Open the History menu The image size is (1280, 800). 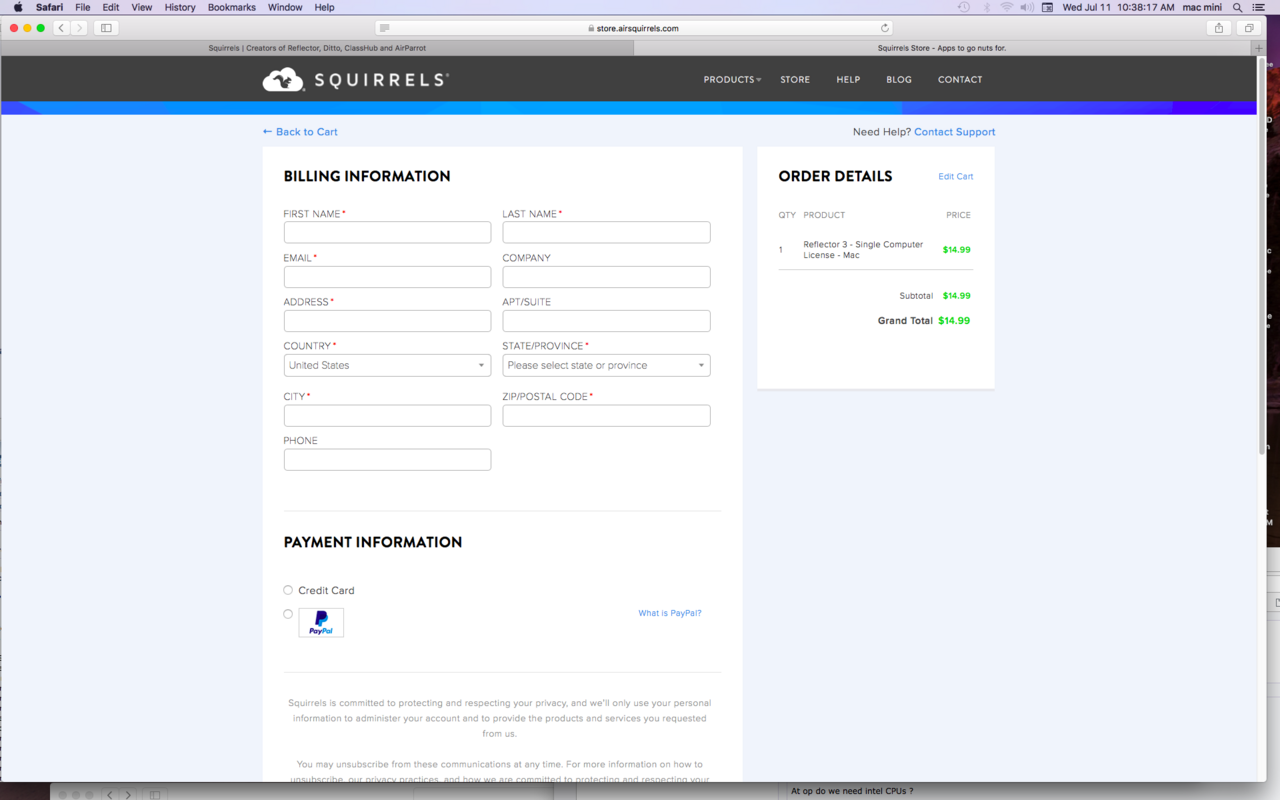[x=180, y=7]
